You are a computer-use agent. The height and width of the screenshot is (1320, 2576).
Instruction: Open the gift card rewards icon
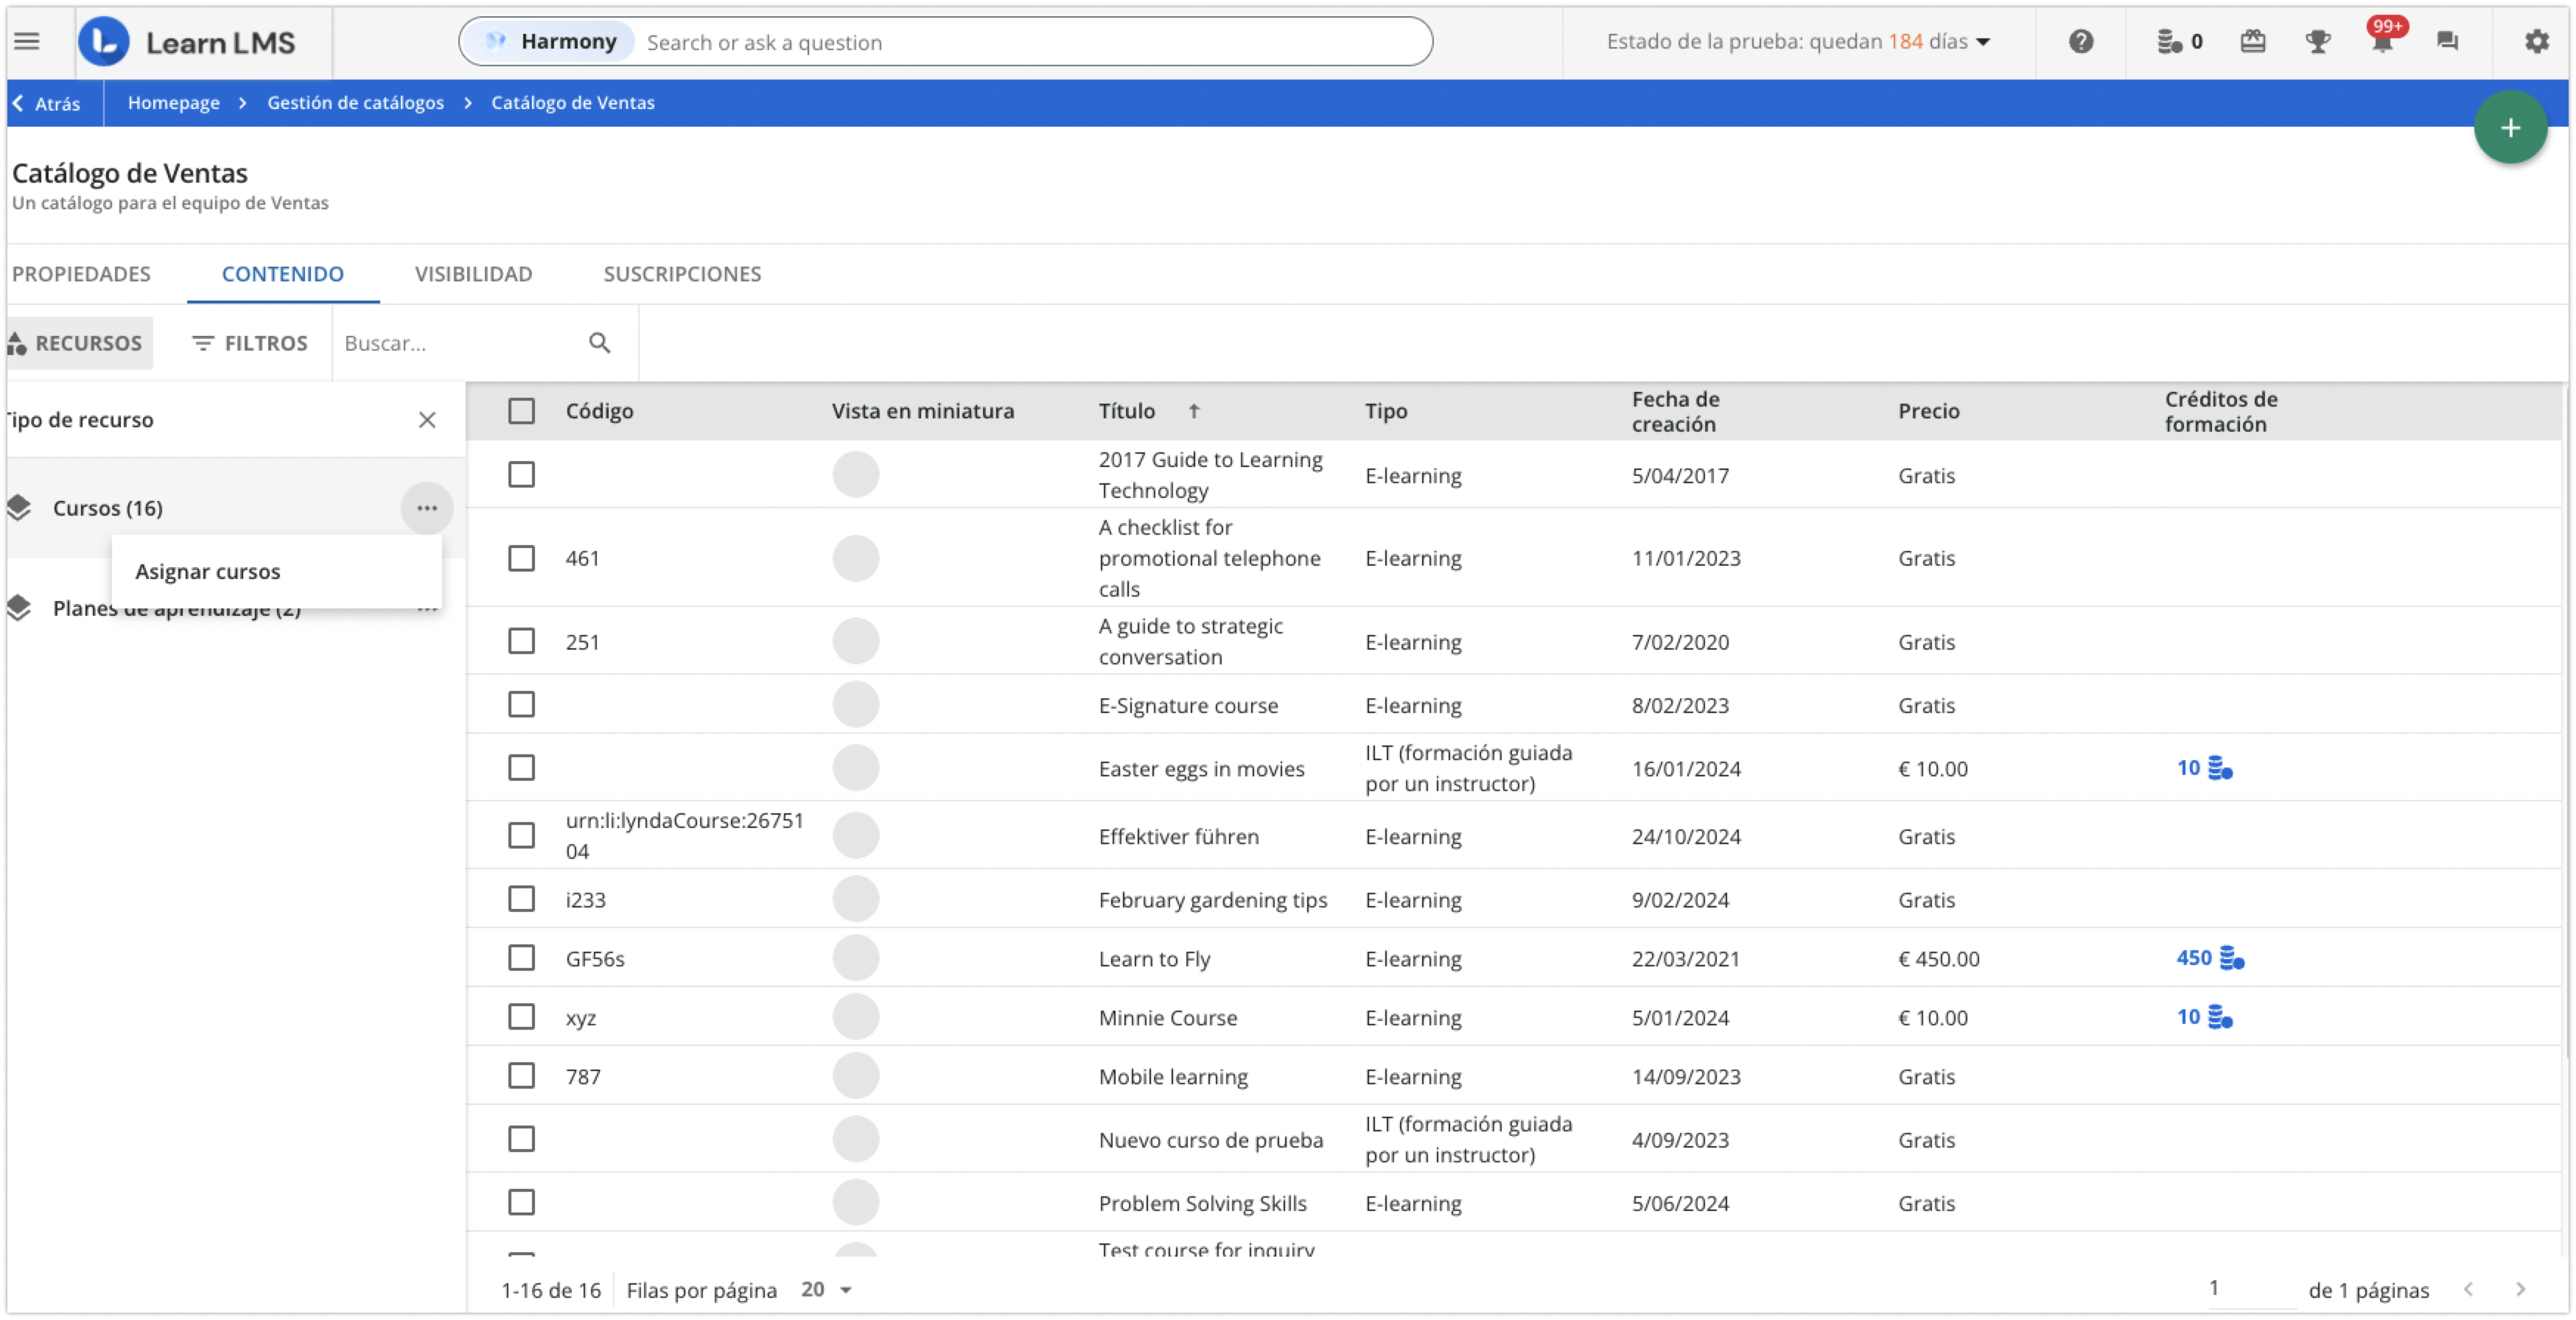point(2252,41)
